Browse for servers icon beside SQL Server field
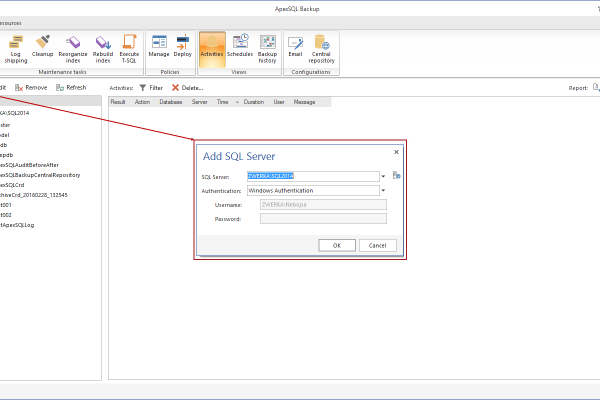This screenshot has width=600, height=400. click(396, 176)
